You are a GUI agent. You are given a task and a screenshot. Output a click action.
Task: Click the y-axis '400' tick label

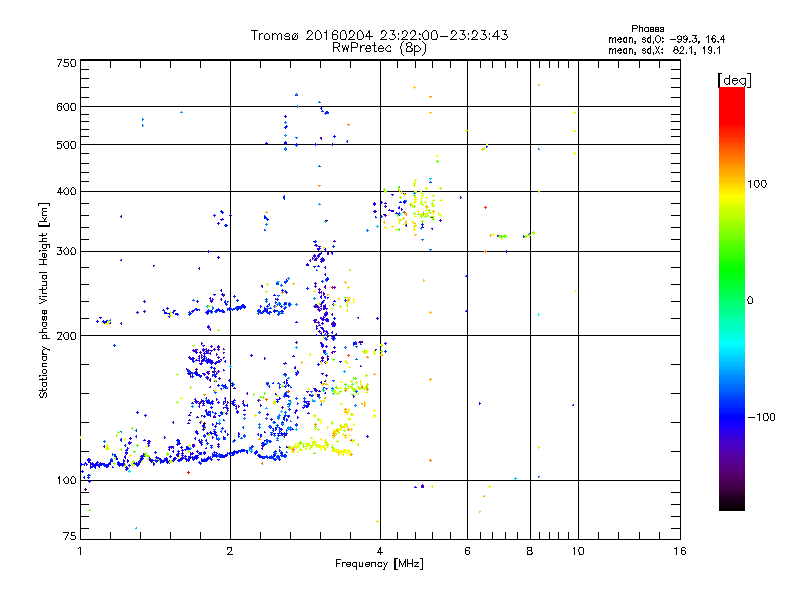[x=66, y=192]
